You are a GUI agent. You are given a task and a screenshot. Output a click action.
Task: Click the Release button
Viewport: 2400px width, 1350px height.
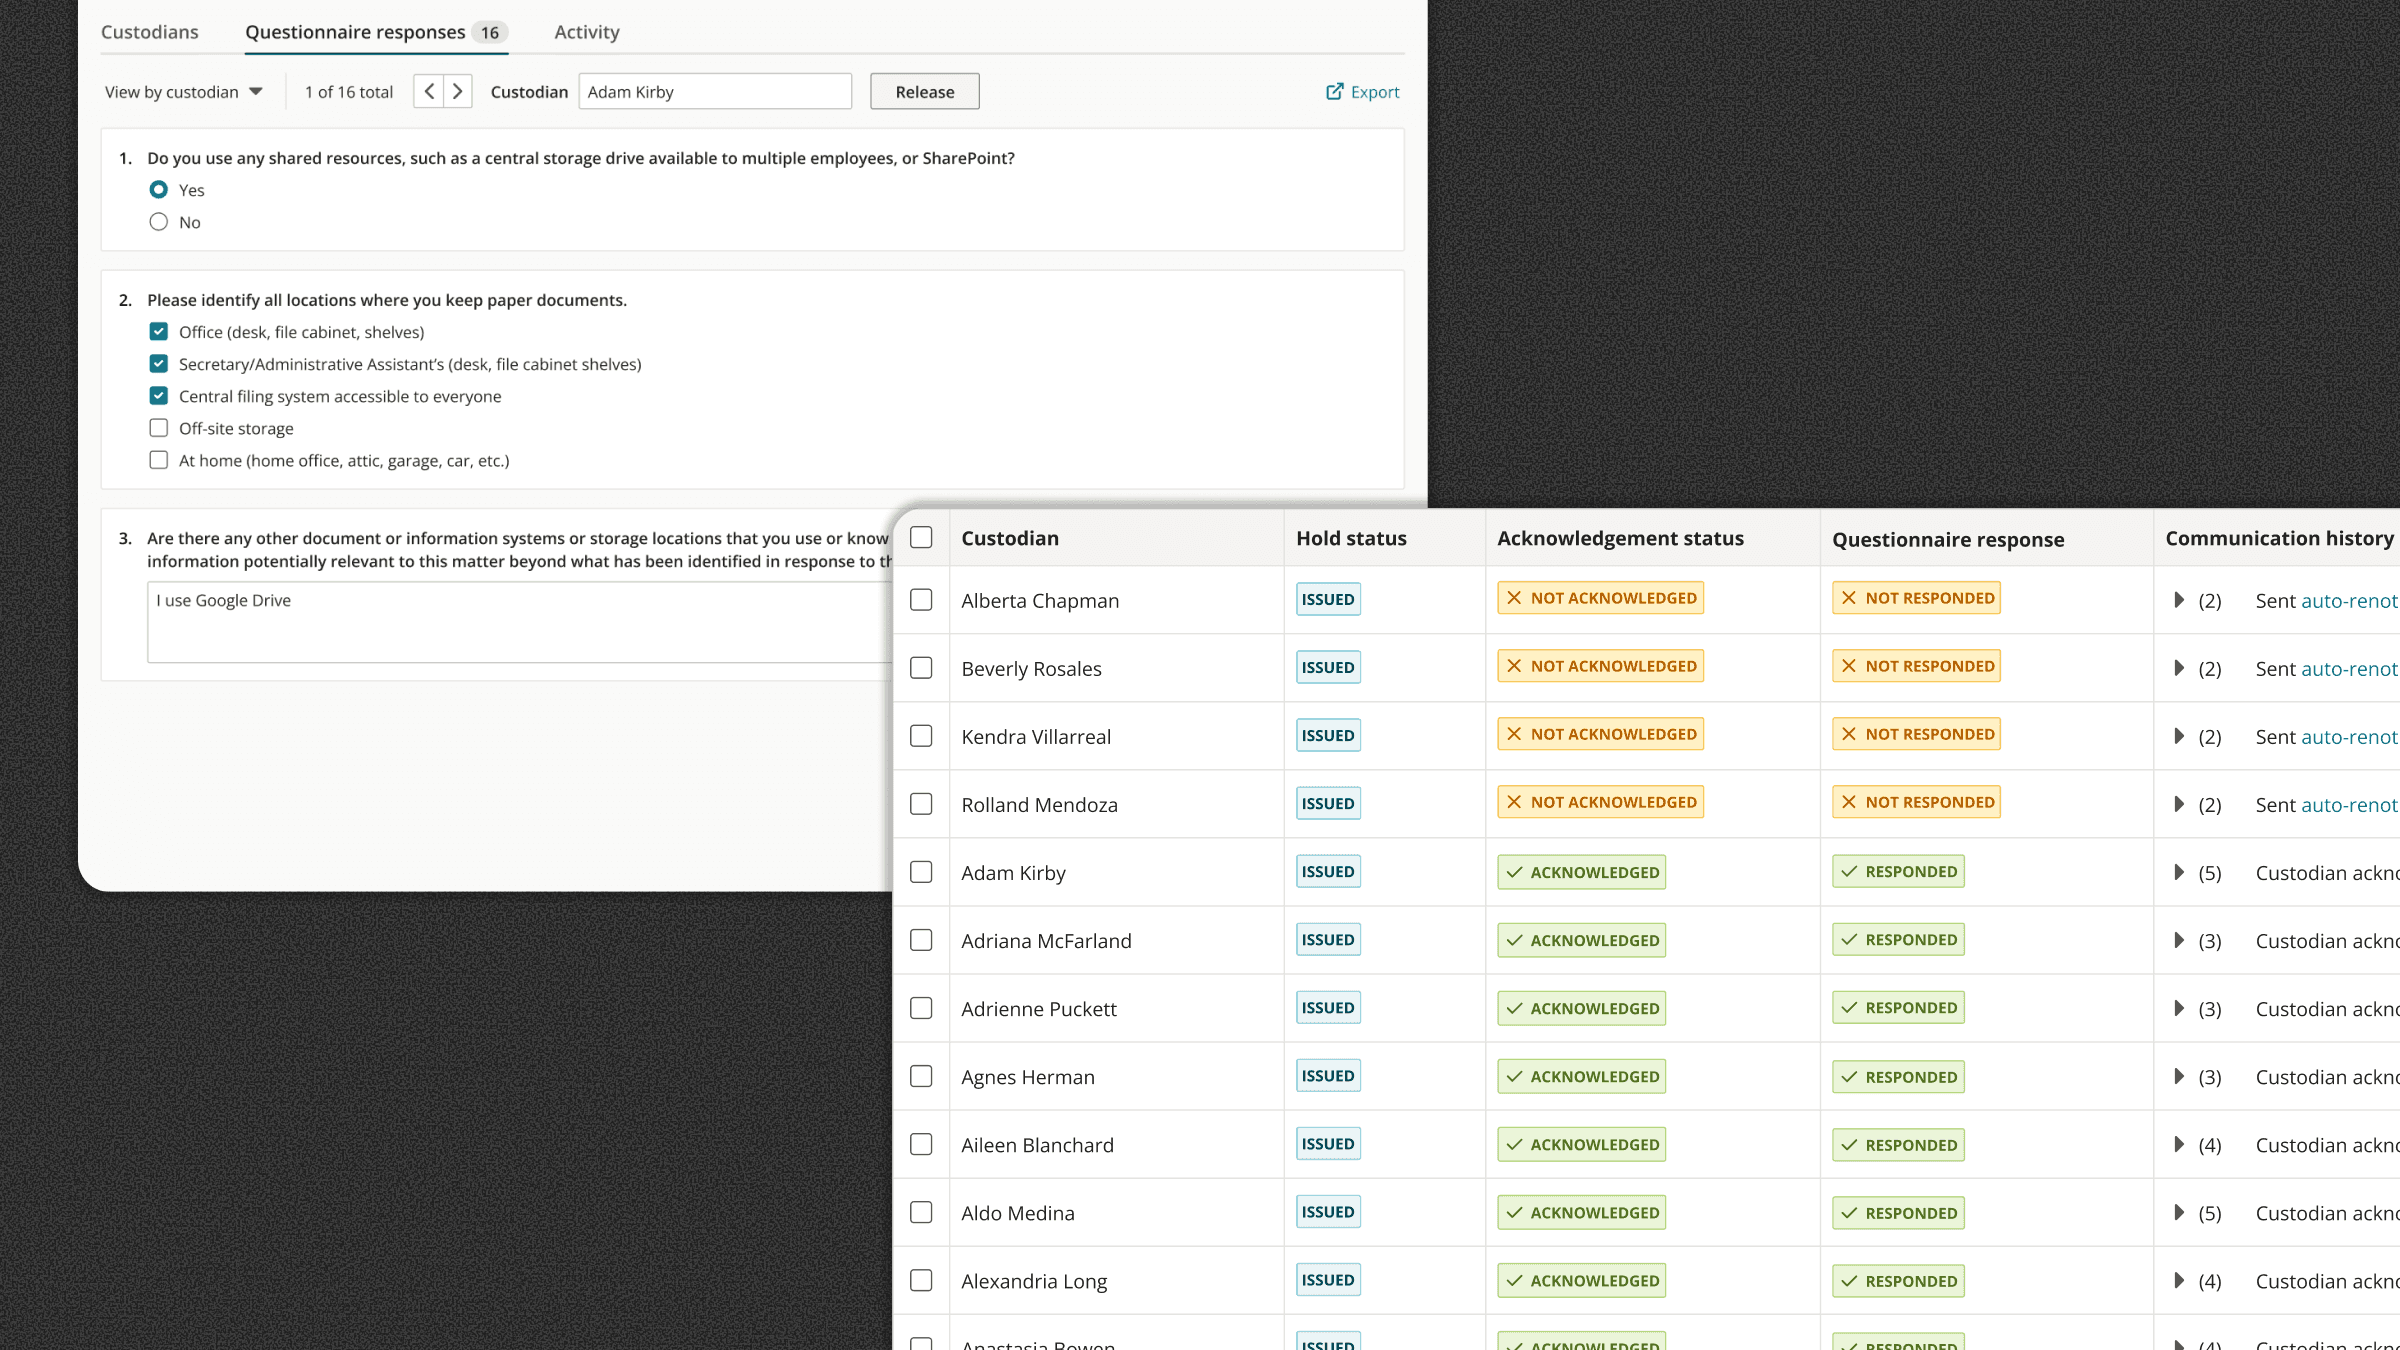click(923, 91)
